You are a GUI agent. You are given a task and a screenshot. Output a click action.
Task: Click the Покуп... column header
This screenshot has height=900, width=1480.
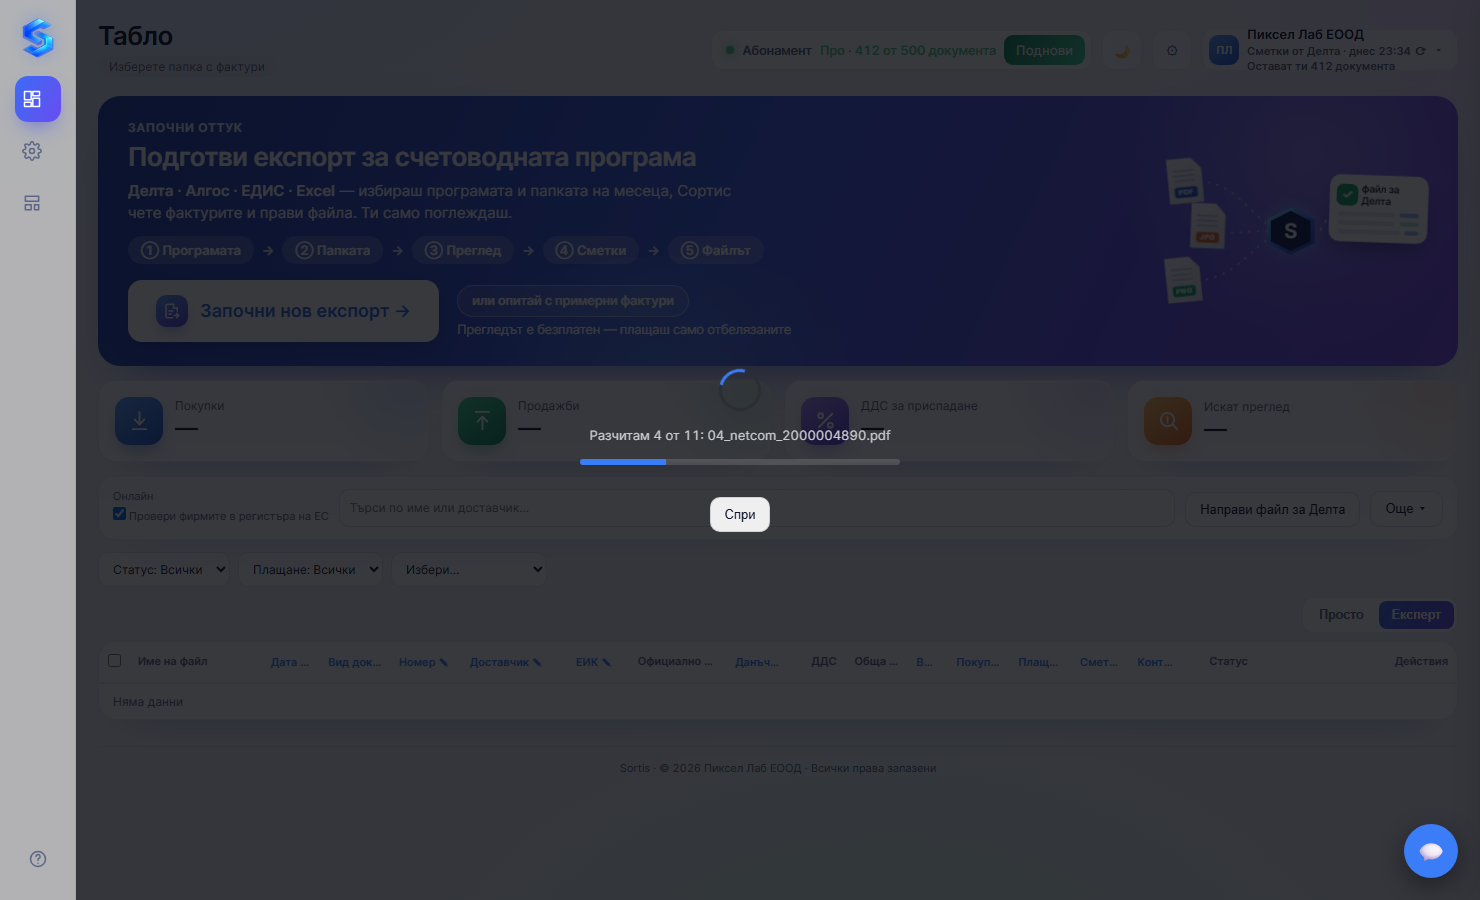click(x=977, y=662)
